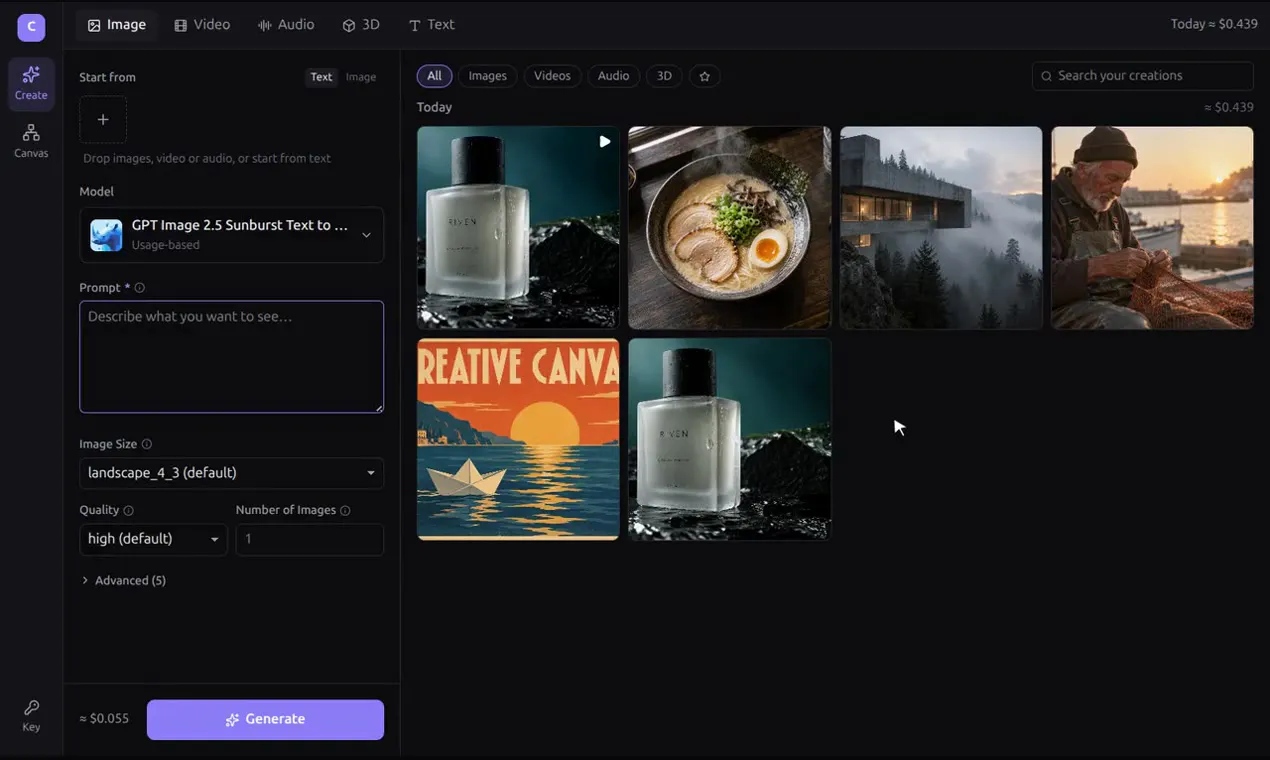Viewport: 1270px width, 760px height.
Task: Select the Text start-from mode
Action: click(x=321, y=77)
